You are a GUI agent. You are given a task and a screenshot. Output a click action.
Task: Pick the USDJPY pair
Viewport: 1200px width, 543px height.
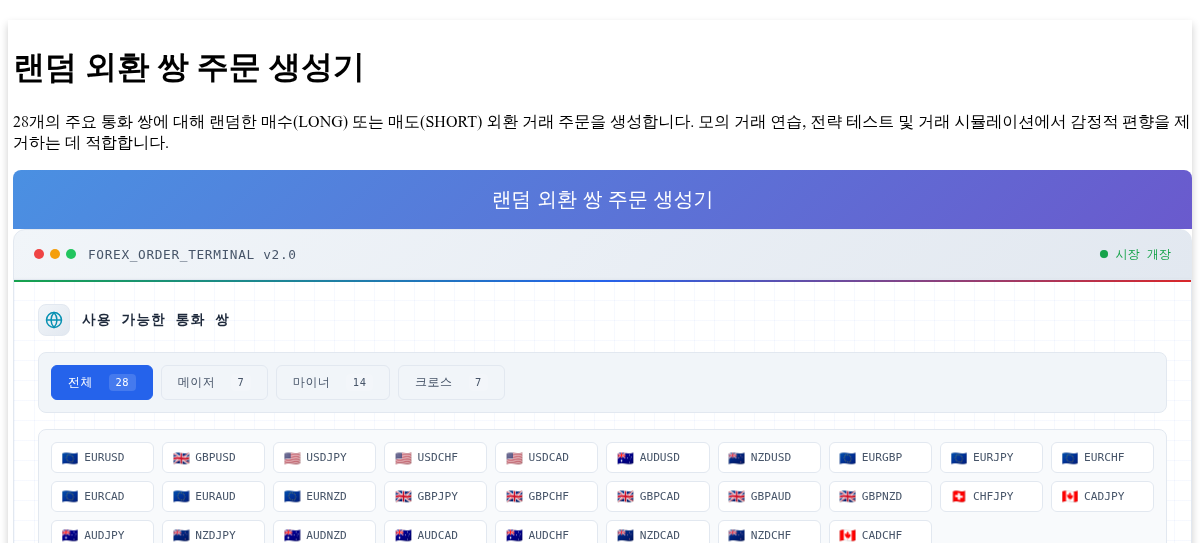pos(324,458)
